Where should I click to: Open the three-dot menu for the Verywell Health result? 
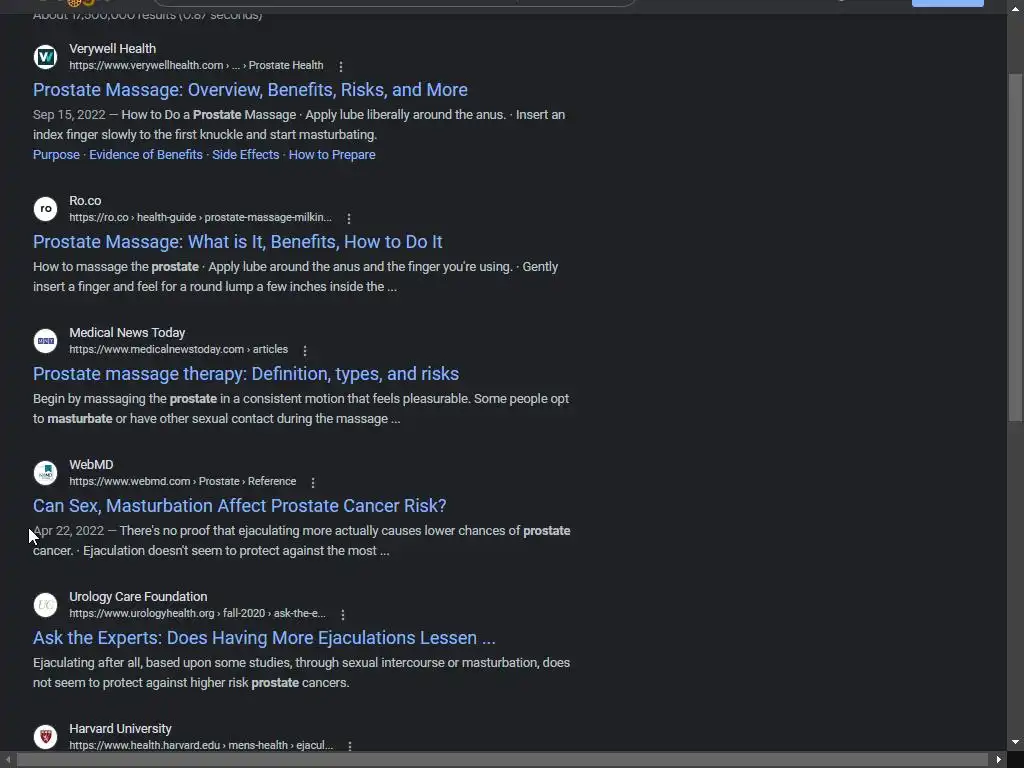[x=341, y=66]
